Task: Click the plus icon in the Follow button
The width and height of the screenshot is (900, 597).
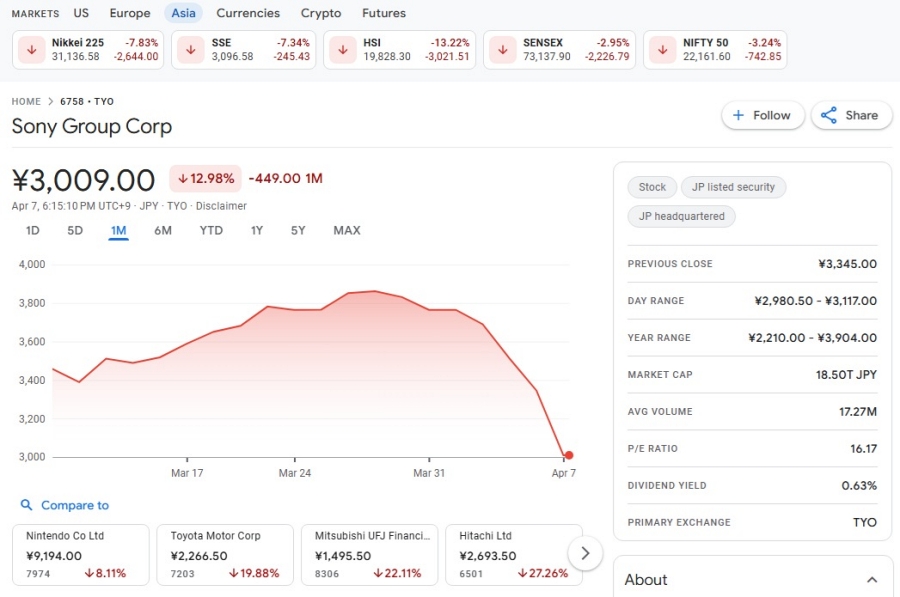Action: [739, 115]
